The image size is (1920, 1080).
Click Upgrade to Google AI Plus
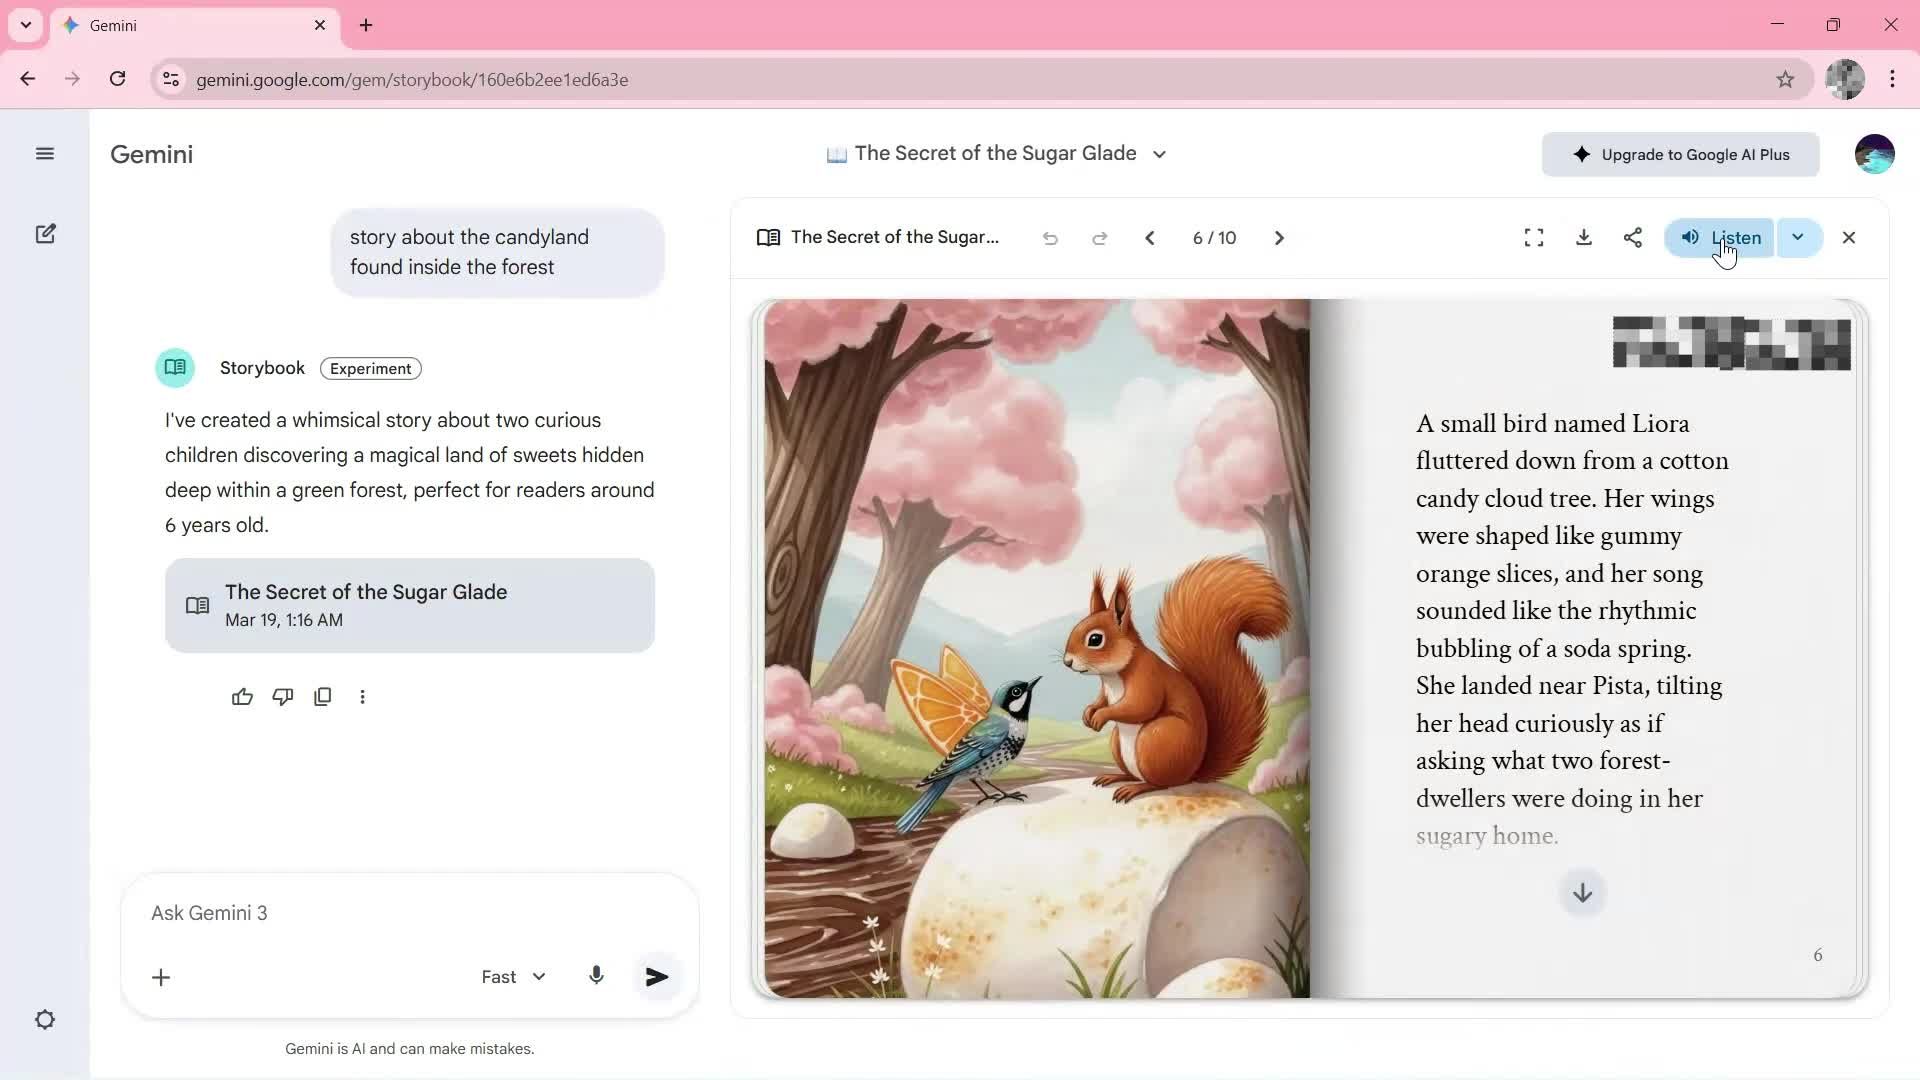[1680, 155]
